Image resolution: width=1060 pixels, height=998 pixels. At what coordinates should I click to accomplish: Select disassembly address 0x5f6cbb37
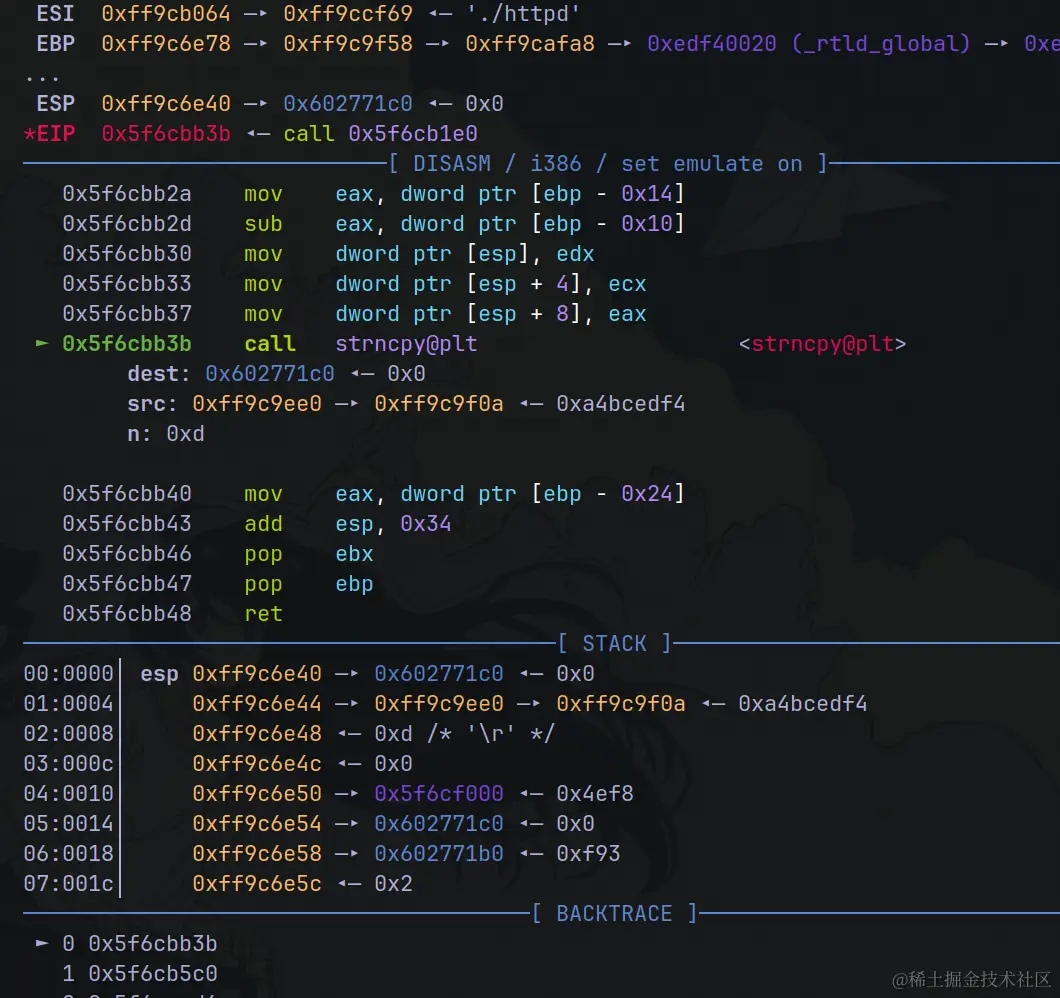[x=127, y=313]
